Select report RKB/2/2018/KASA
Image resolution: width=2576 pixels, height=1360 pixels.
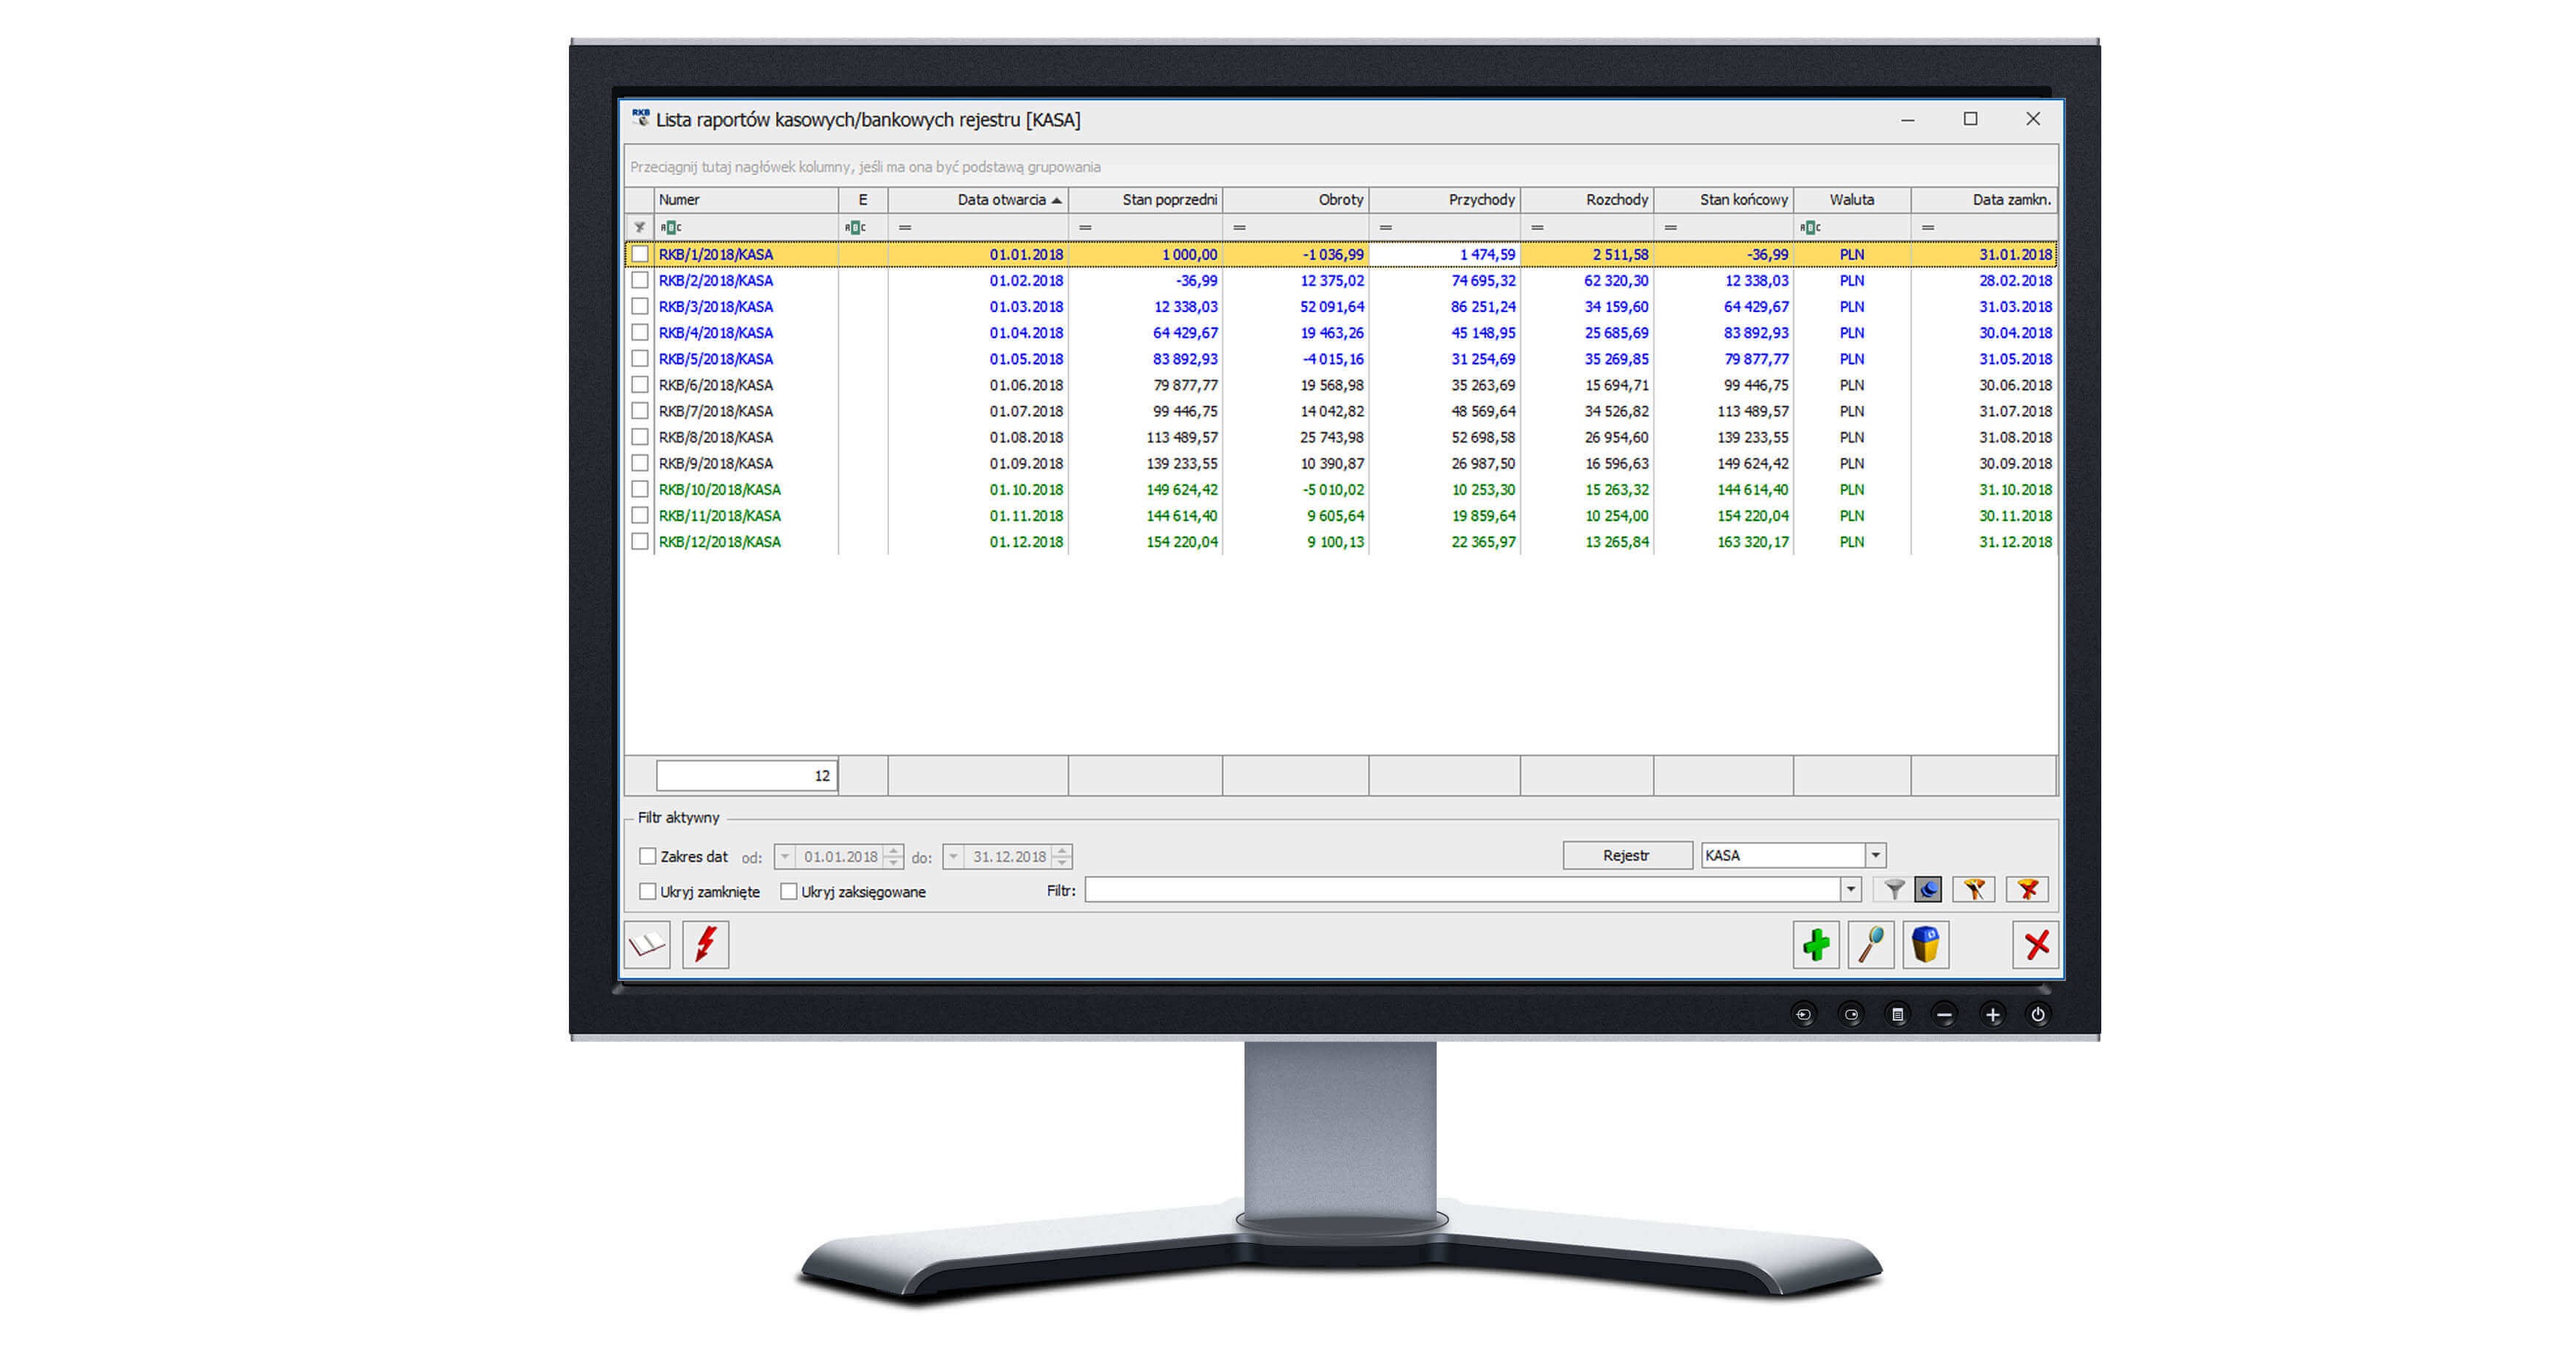point(1340,280)
